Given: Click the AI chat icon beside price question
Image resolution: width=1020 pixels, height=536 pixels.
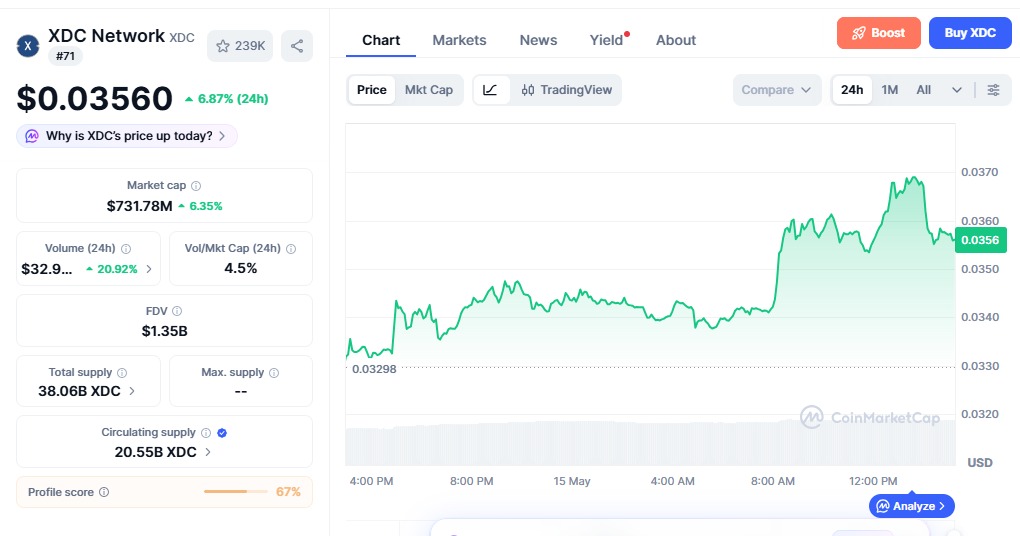Looking at the screenshot, I should (x=32, y=136).
